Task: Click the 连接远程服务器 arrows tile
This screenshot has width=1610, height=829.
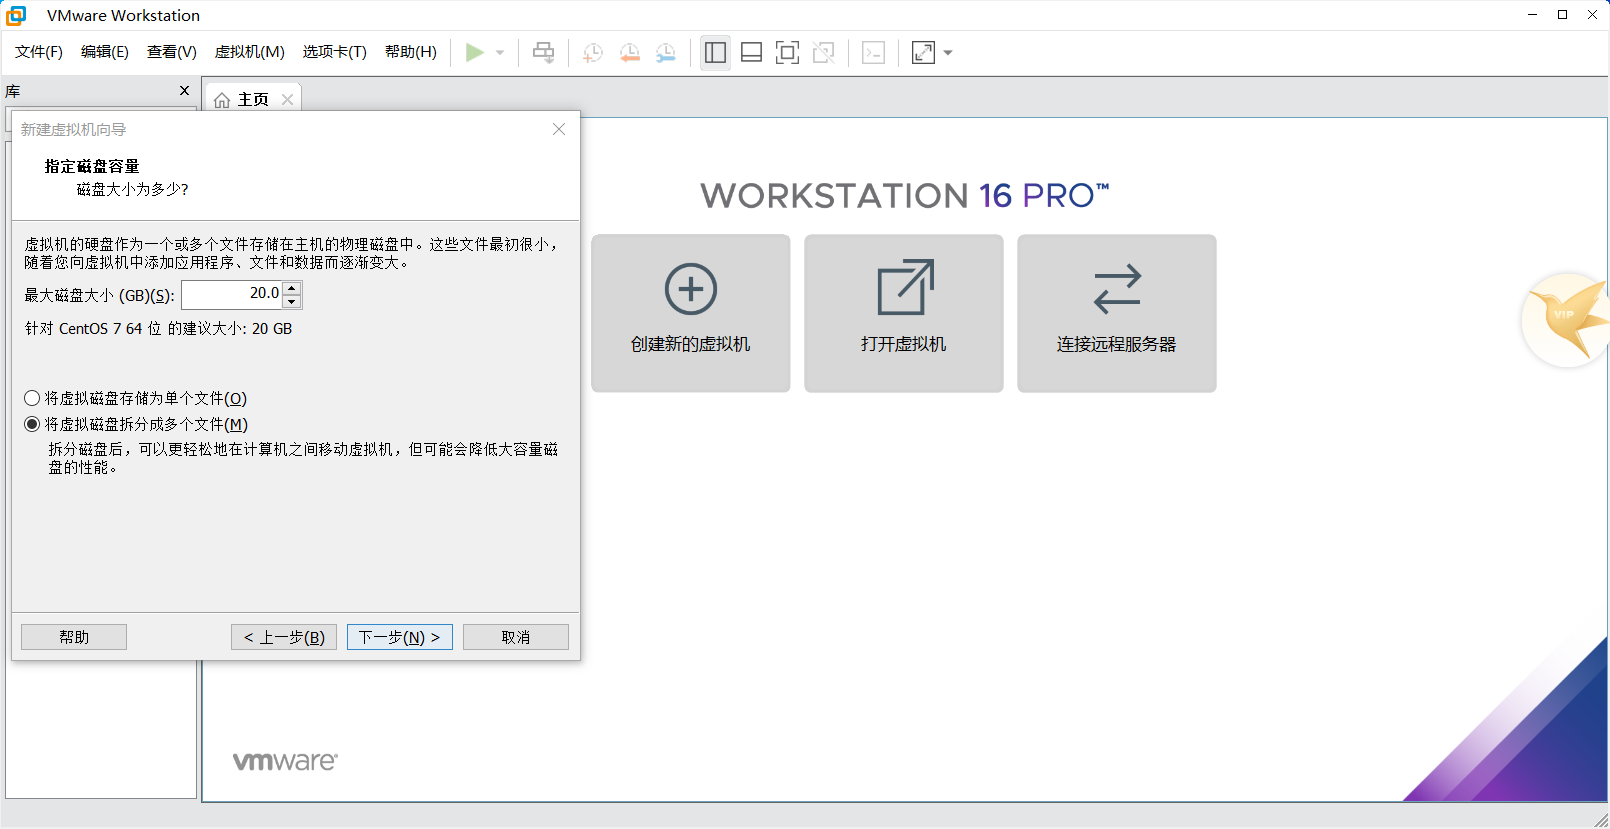Action: pyautogui.click(x=1117, y=313)
